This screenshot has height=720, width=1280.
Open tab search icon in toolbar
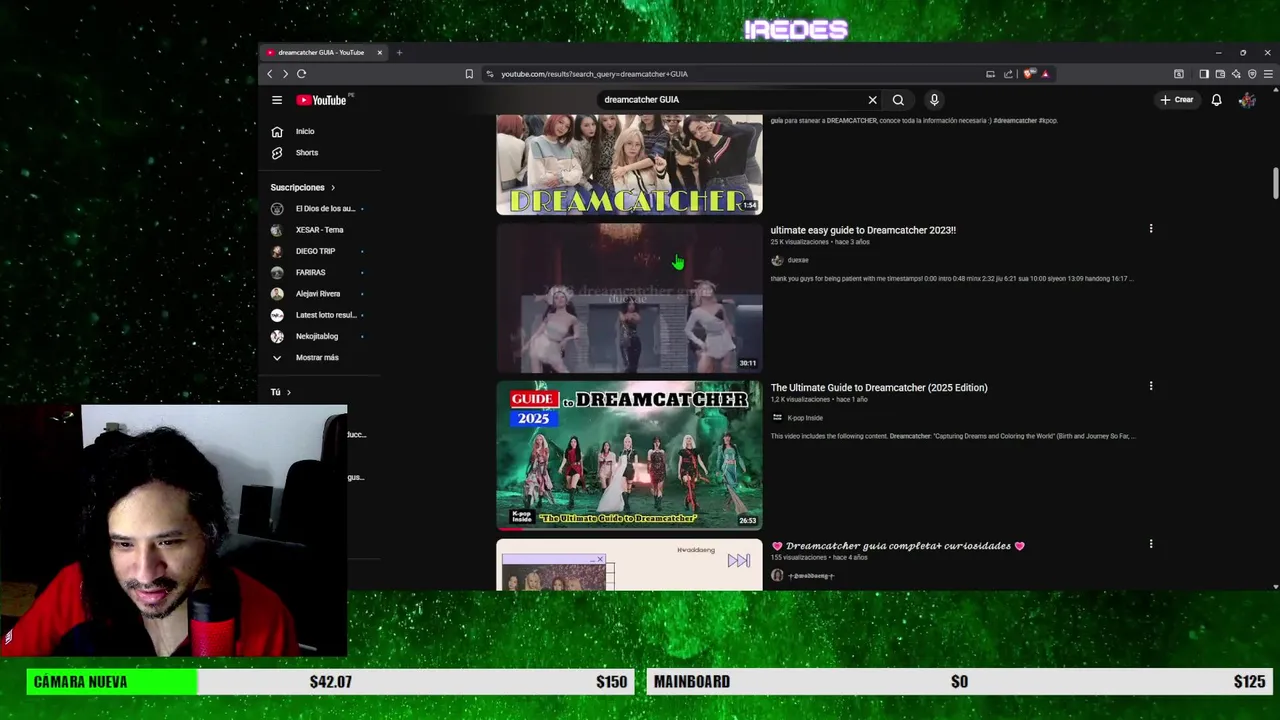coord(1179,74)
